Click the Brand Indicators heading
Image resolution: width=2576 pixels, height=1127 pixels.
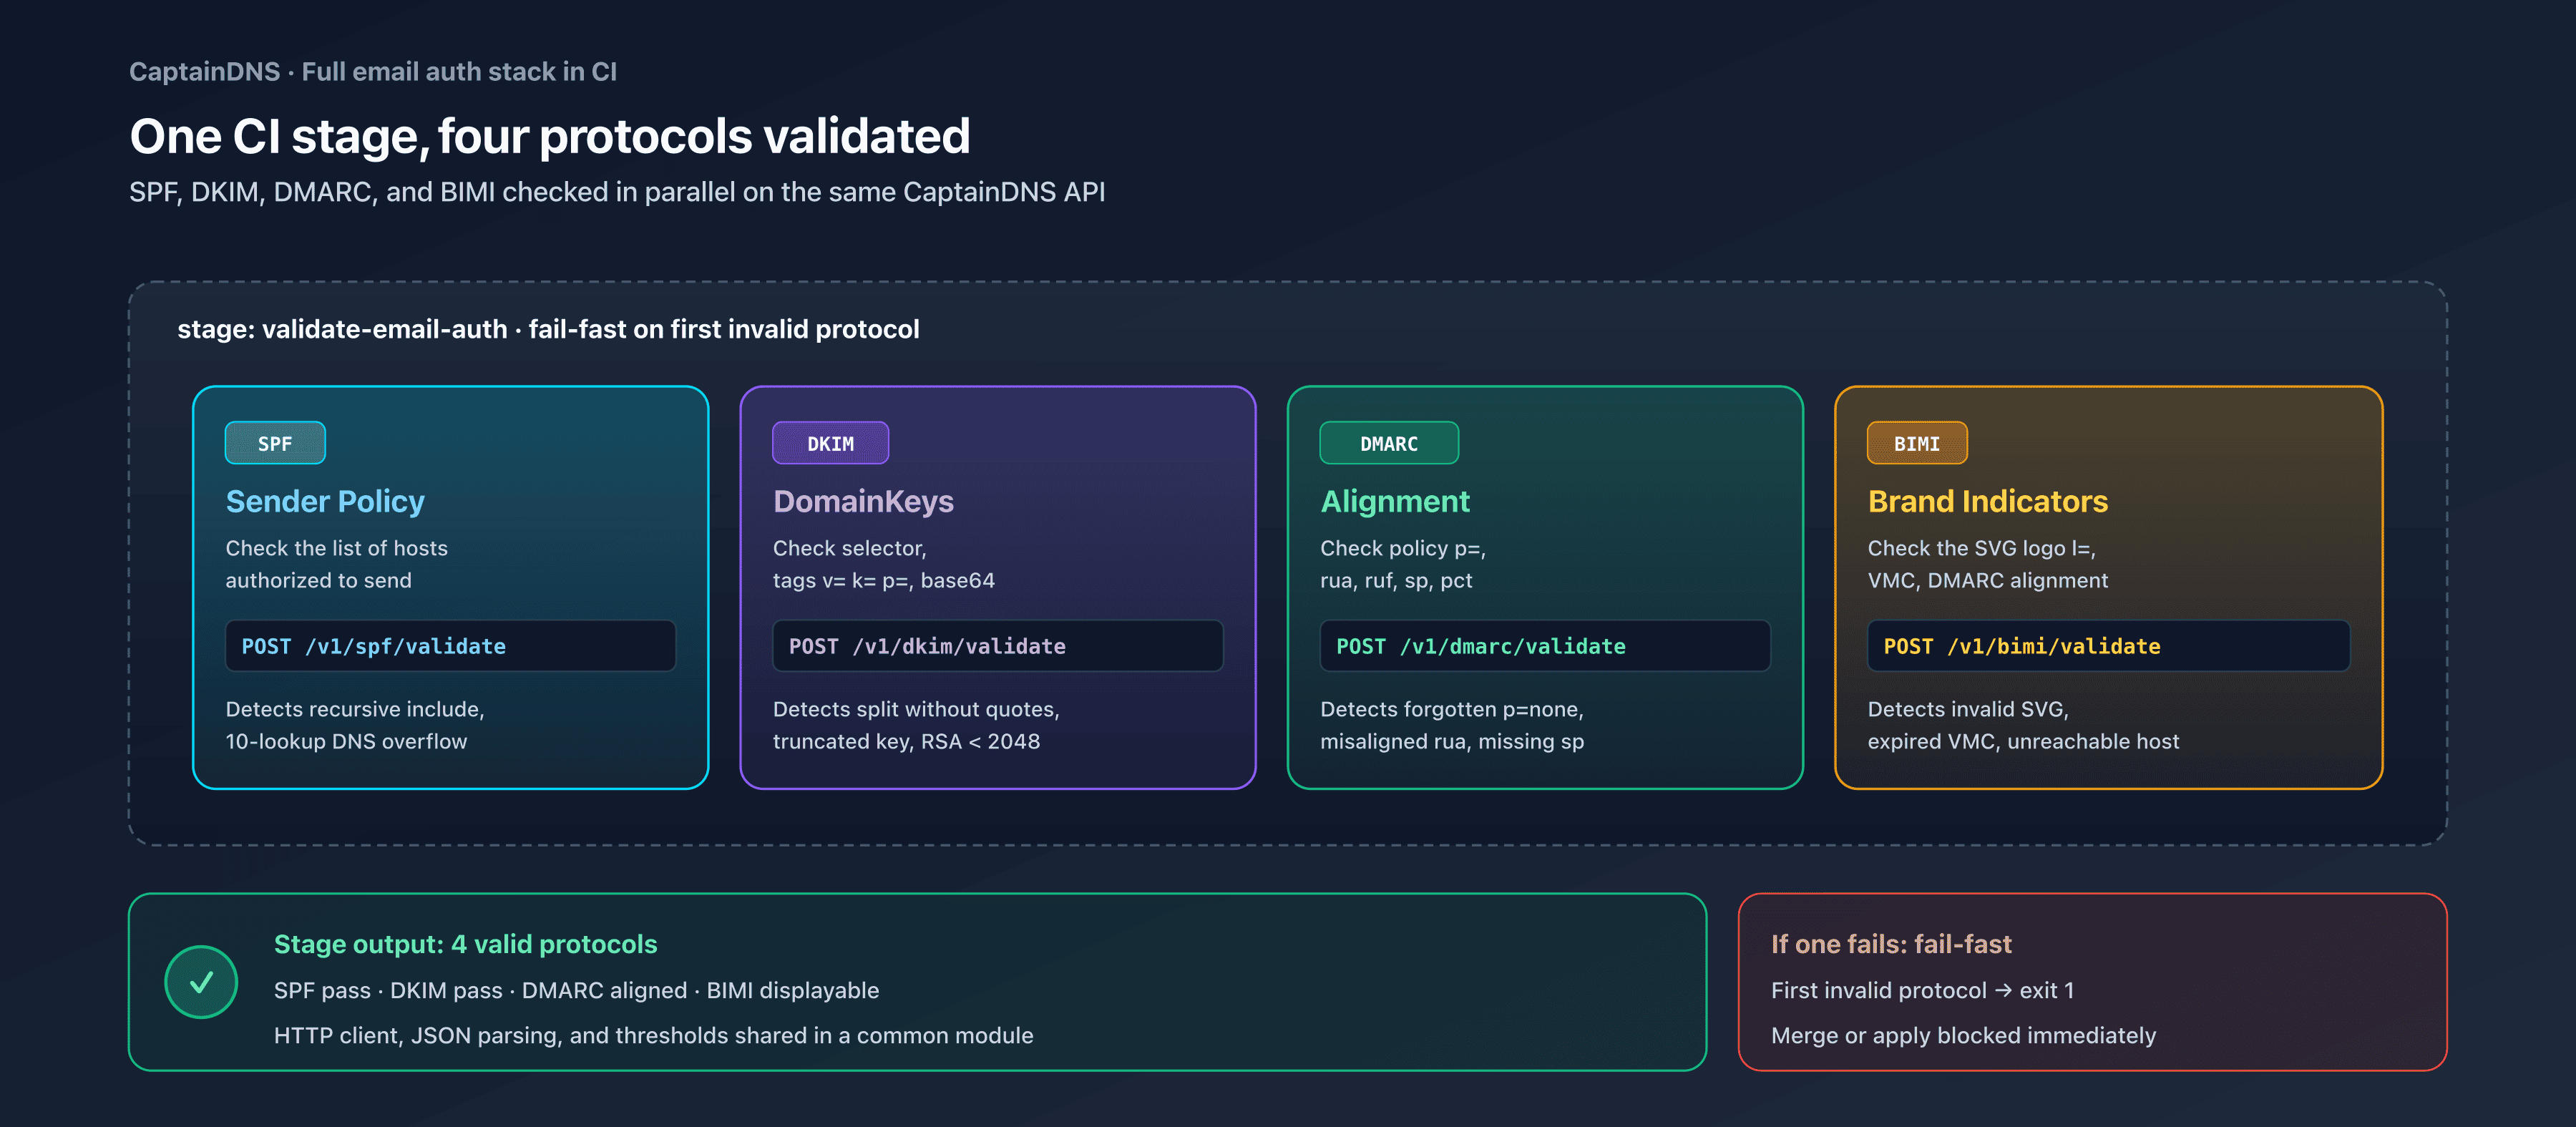[1988, 501]
